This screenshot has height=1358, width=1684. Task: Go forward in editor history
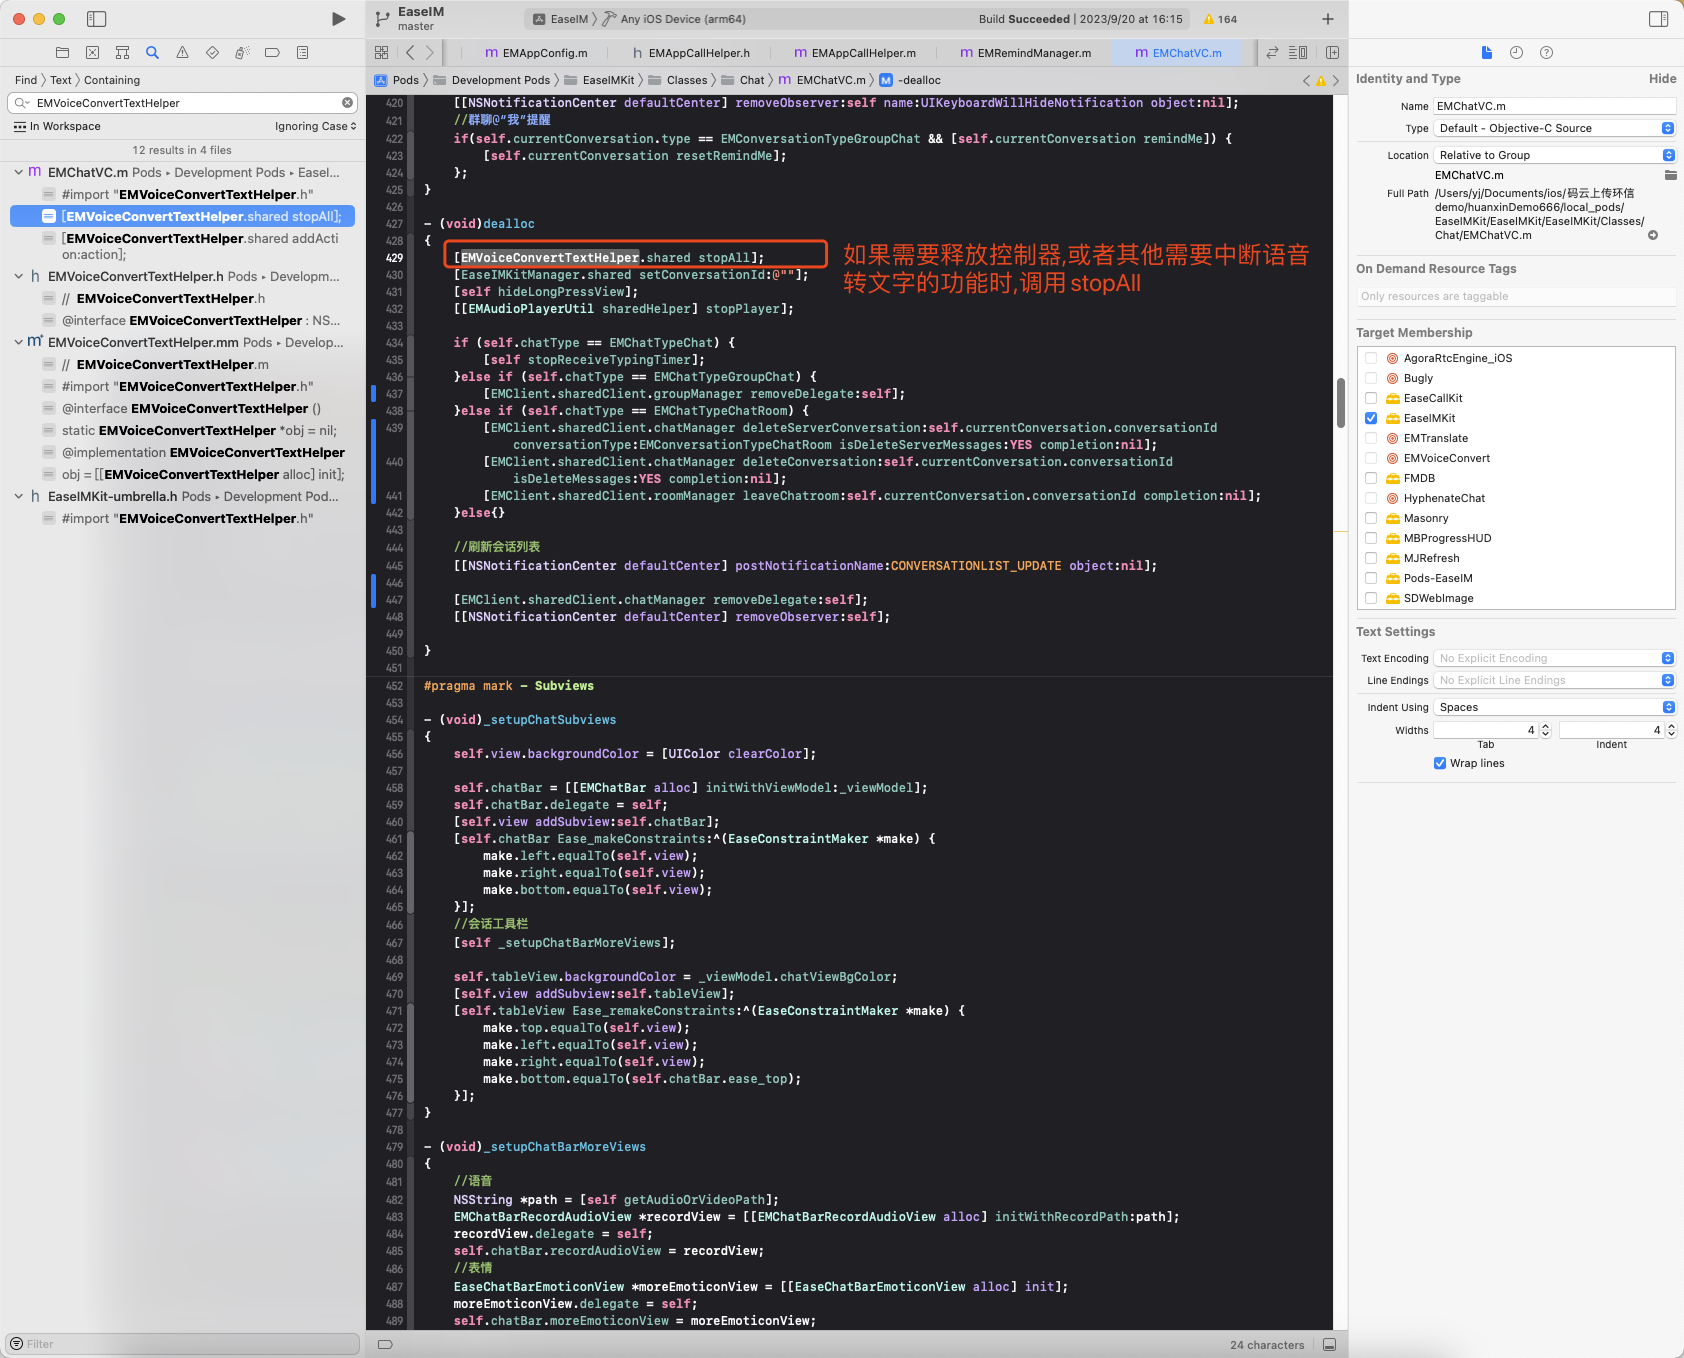pyautogui.click(x=430, y=53)
